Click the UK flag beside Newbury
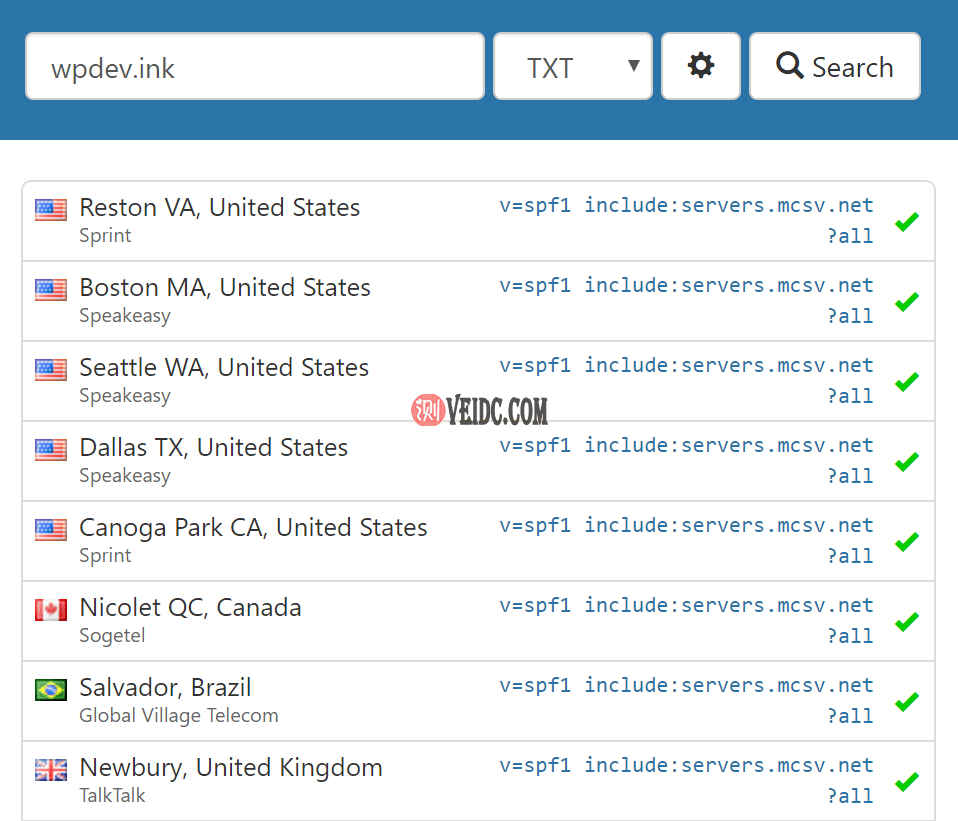The width and height of the screenshot is (958, 821). (x=51, y=770)
